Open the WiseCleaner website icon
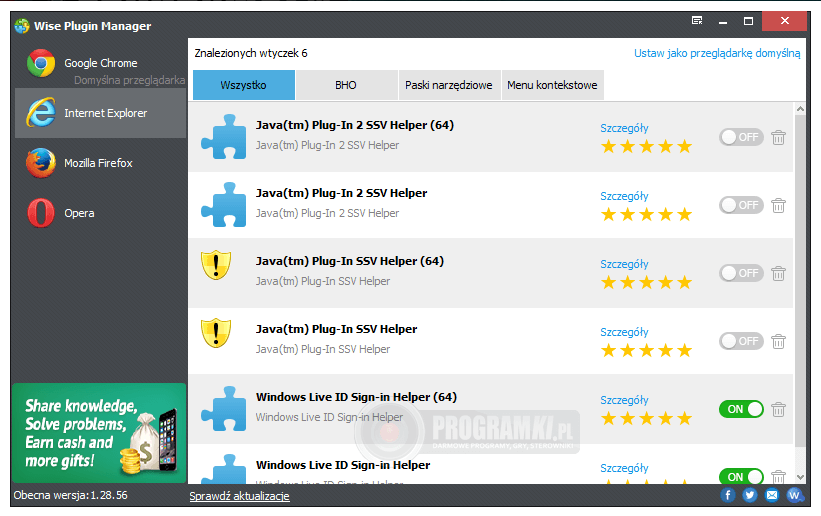Screen dimensions: 821x516 coord(794,495)
